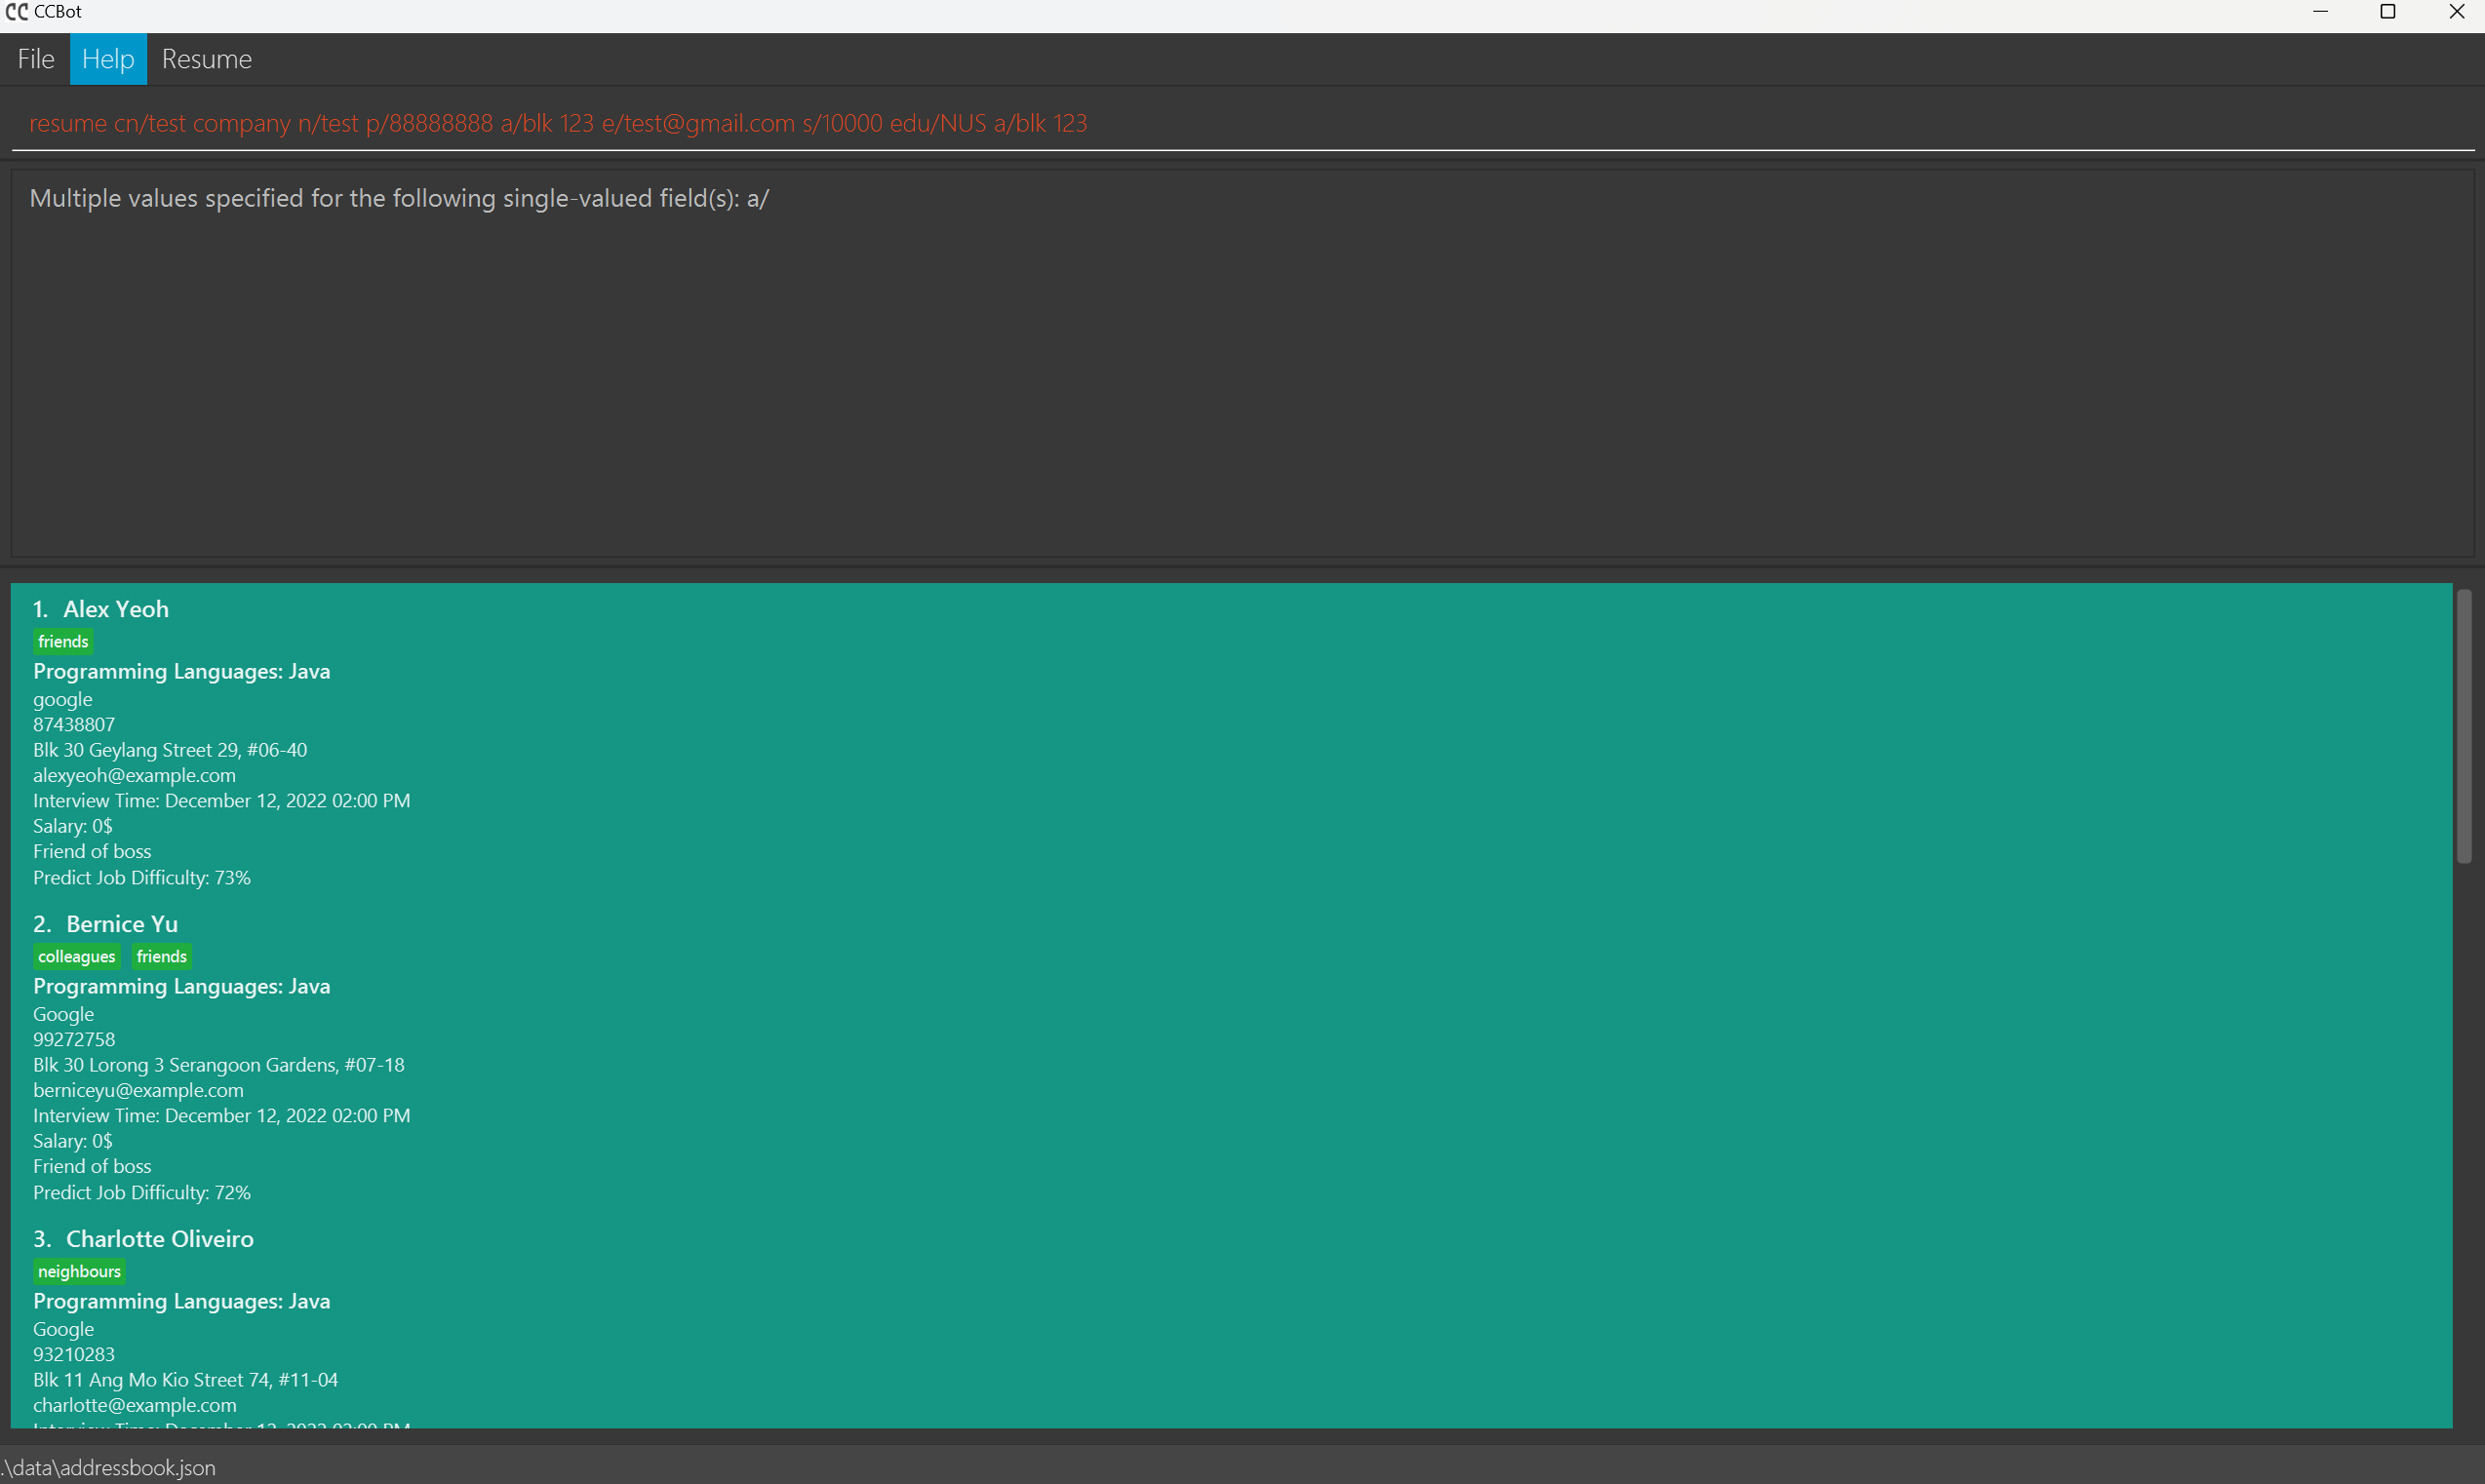
Task: Select the Charlotte Oliveiro contact name
Action: tap(160, 1239)
